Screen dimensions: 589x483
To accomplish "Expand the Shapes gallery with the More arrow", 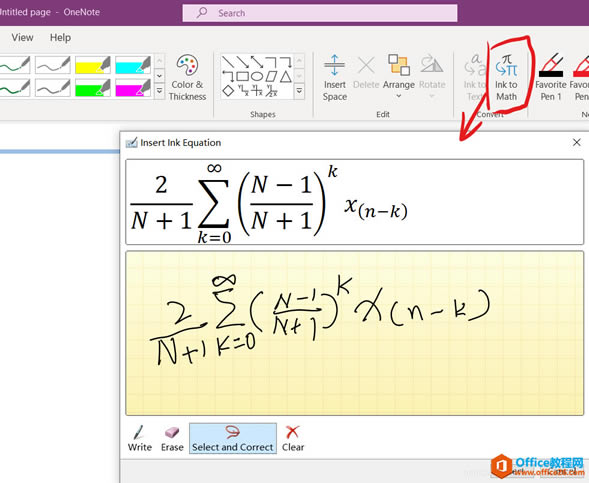I will pyautogui.click(x=299, y=91).
